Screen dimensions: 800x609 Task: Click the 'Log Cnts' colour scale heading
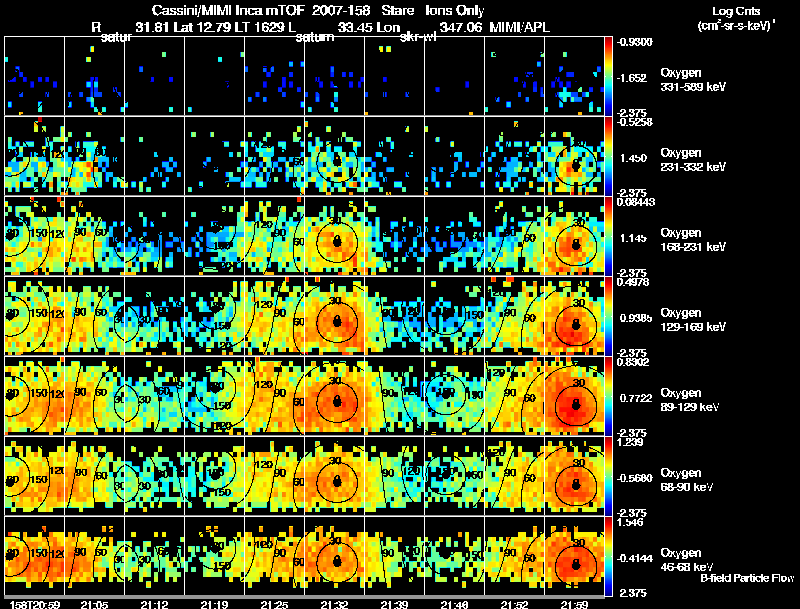pyautogui.click(x=736, y=11)
